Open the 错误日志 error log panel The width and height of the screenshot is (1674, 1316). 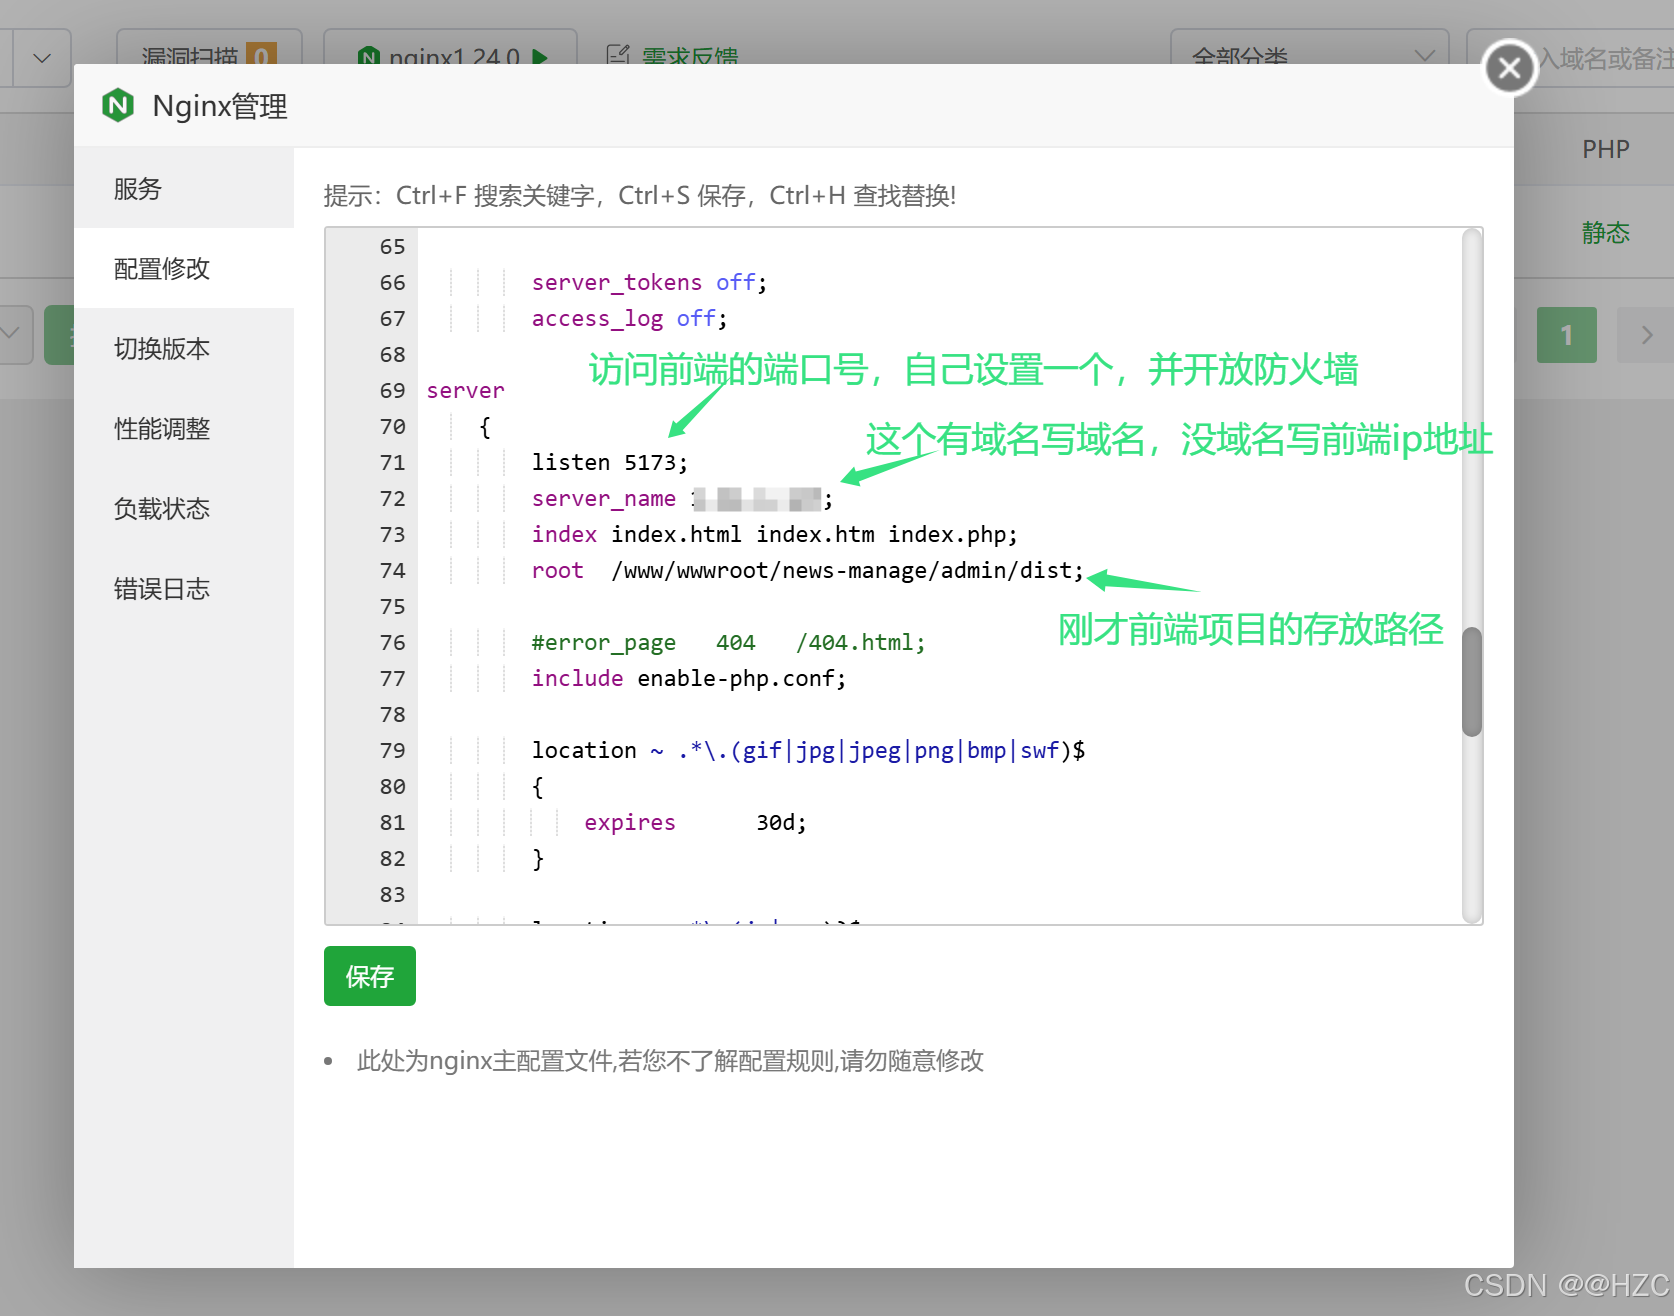161,588
